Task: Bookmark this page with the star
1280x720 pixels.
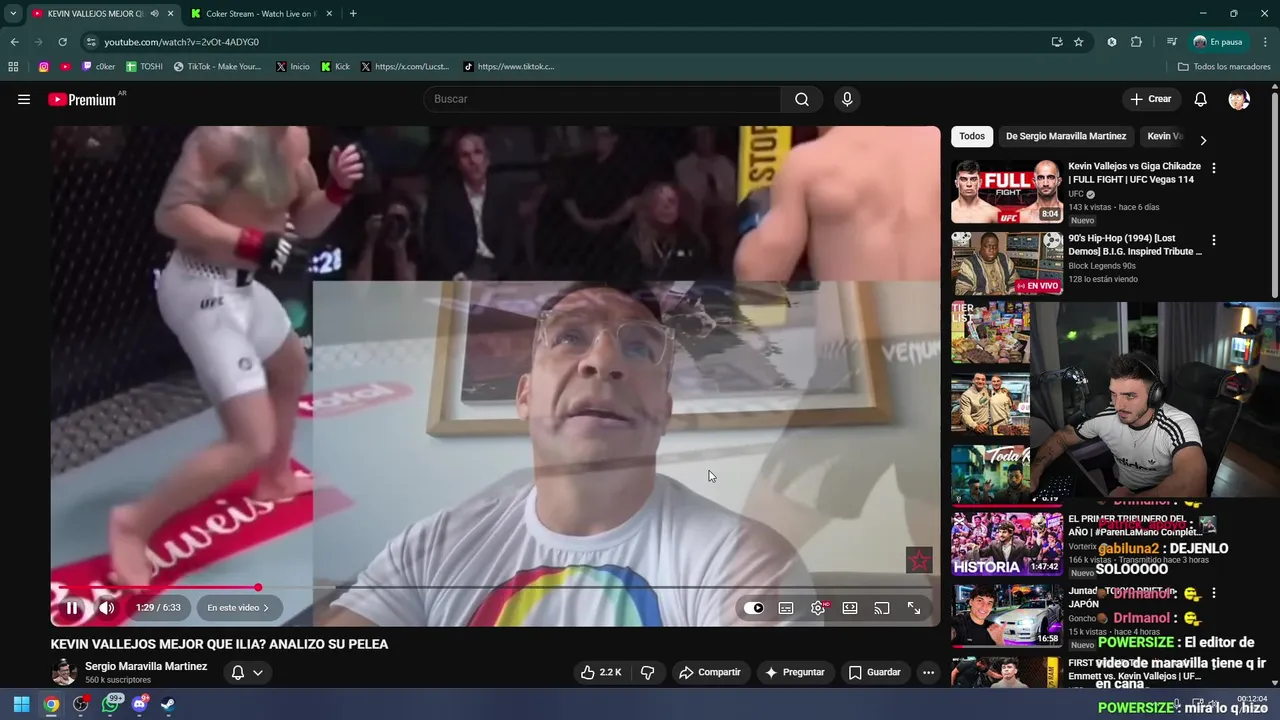Action: [x=1079, y=42]
